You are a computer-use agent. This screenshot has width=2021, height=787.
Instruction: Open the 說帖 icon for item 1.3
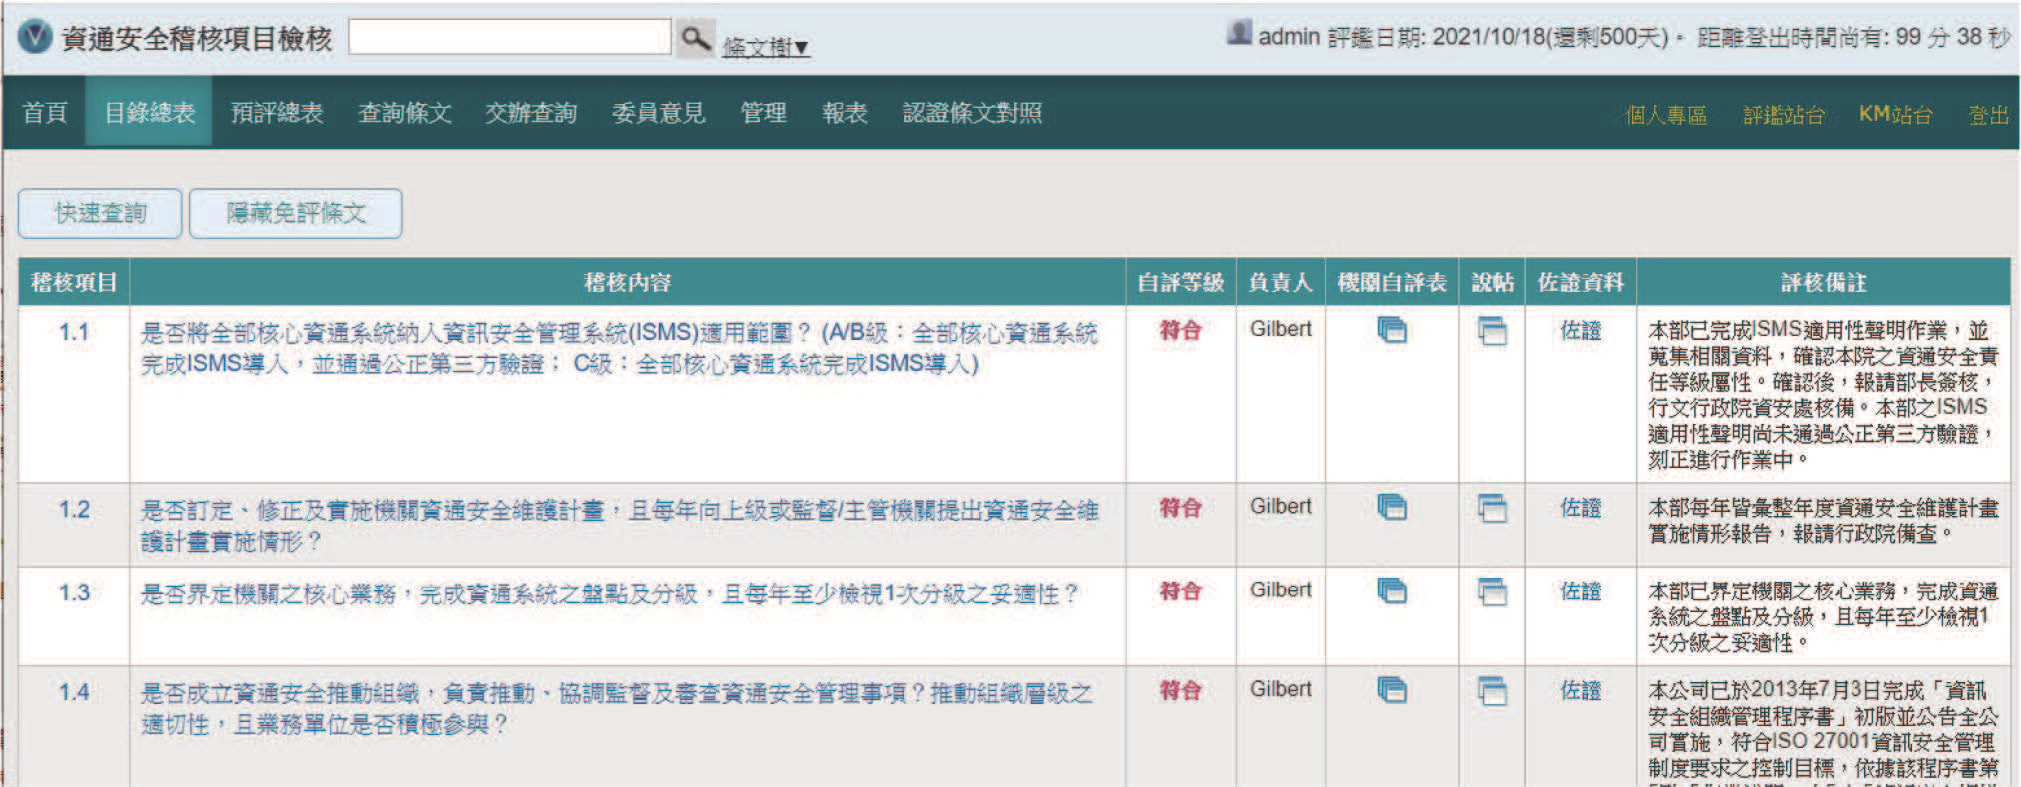1492,592
